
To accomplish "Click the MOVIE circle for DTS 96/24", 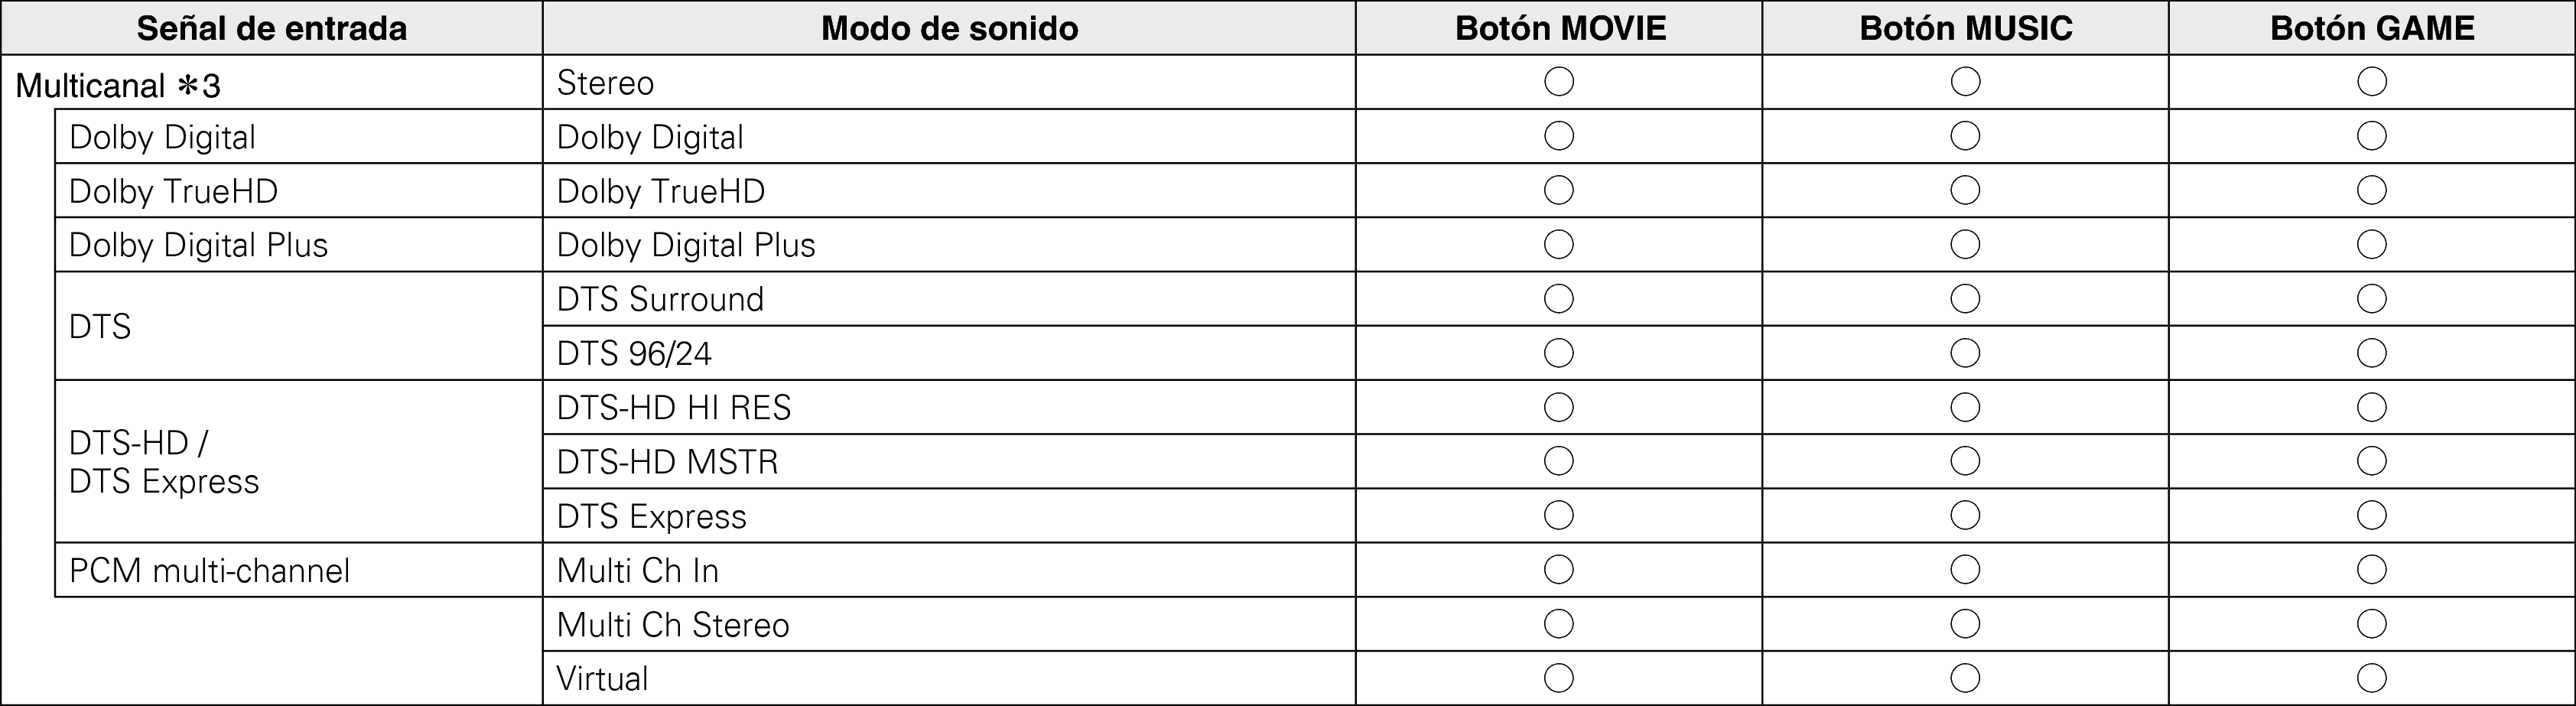I will [1559, 353].
